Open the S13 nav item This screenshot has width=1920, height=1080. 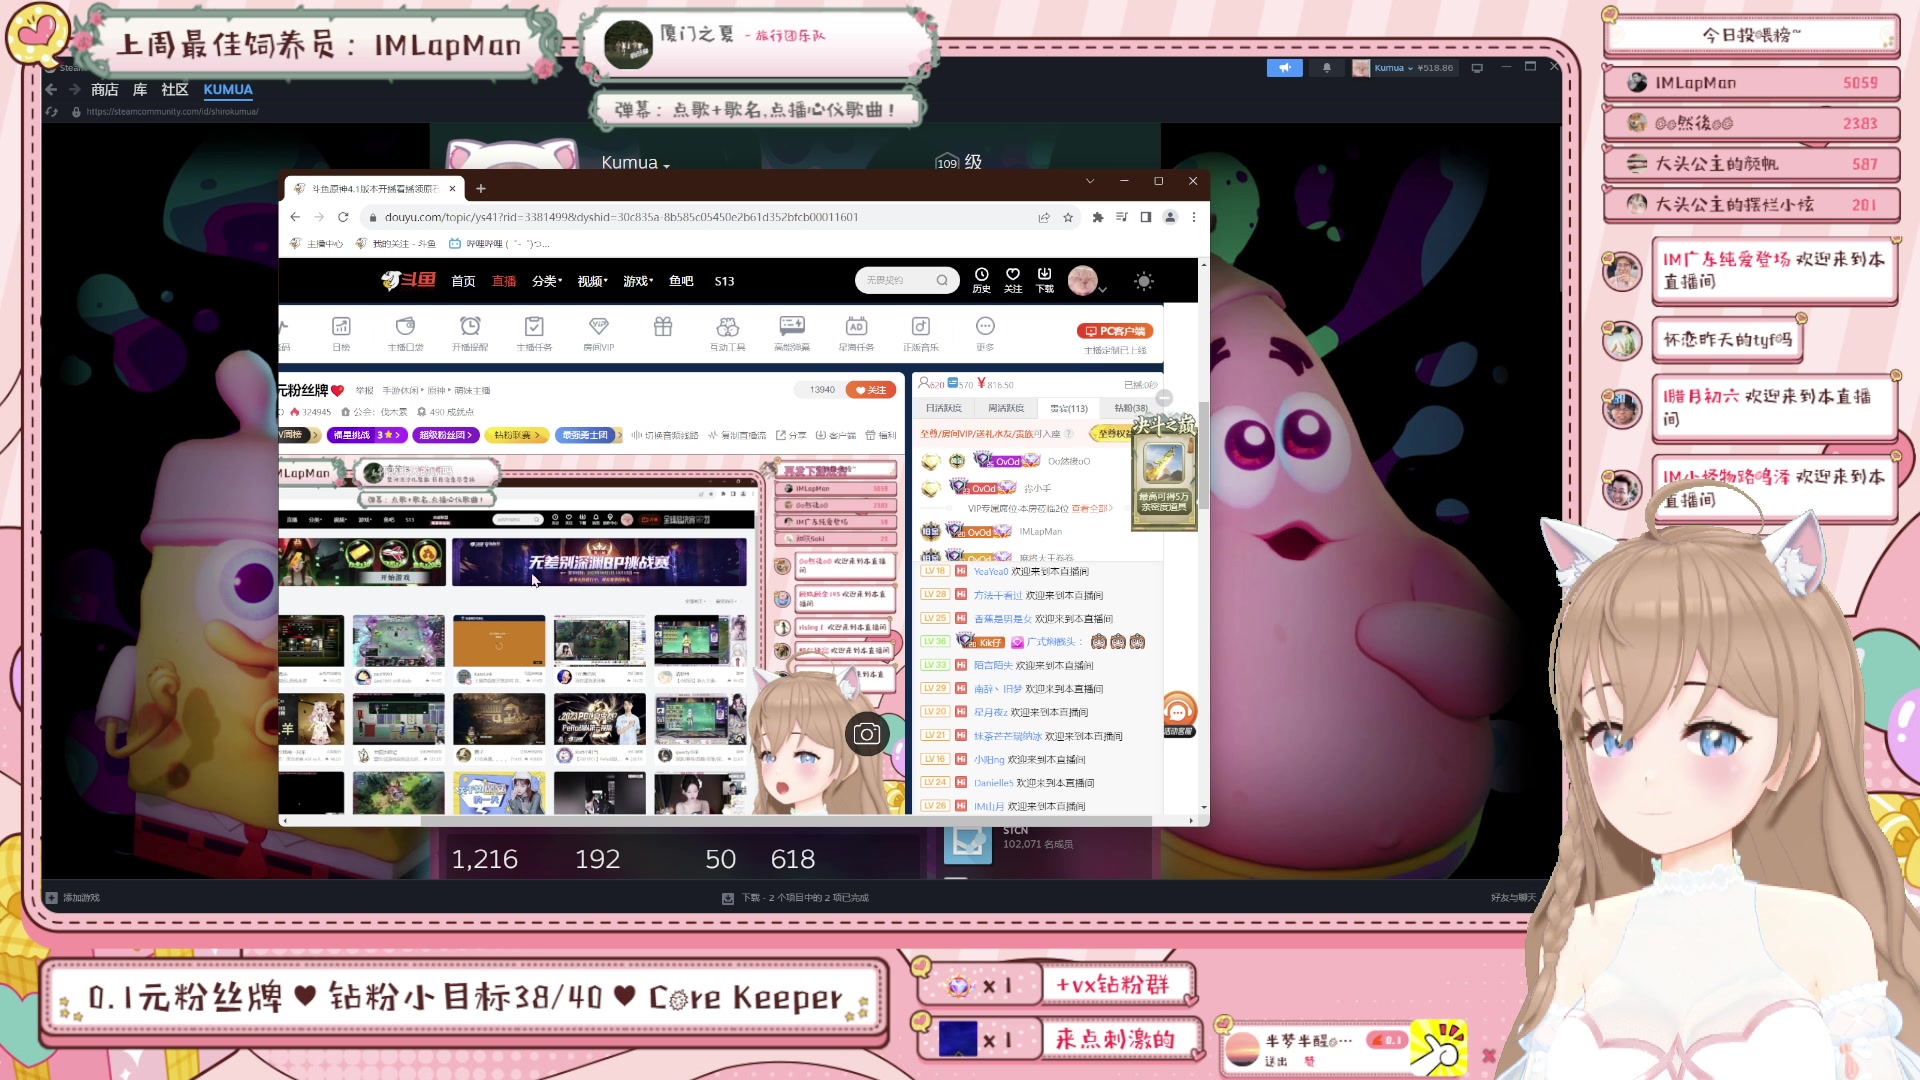[x=724, y=281]
